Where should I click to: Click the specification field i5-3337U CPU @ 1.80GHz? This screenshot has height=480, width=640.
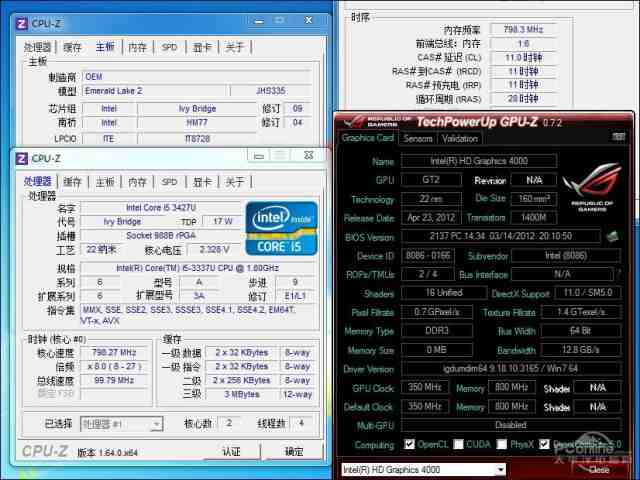pyautogui.click(x=198, y=268)
